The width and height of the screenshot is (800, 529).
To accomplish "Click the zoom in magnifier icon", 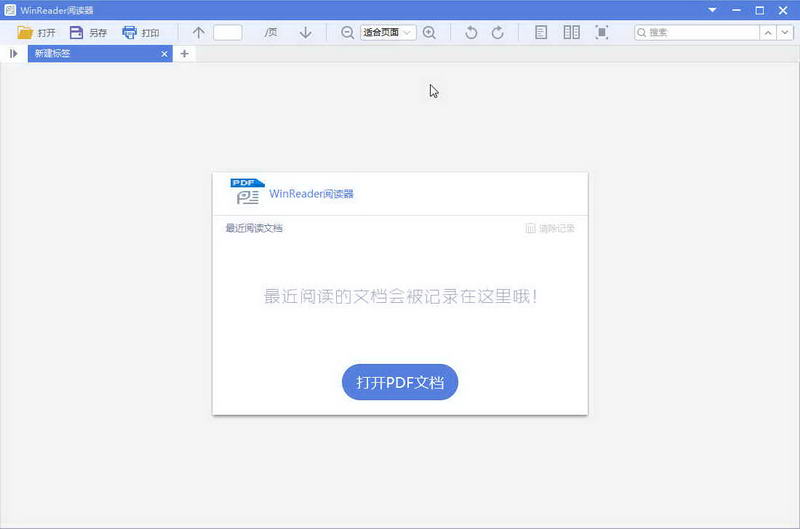I will (429, 32).
